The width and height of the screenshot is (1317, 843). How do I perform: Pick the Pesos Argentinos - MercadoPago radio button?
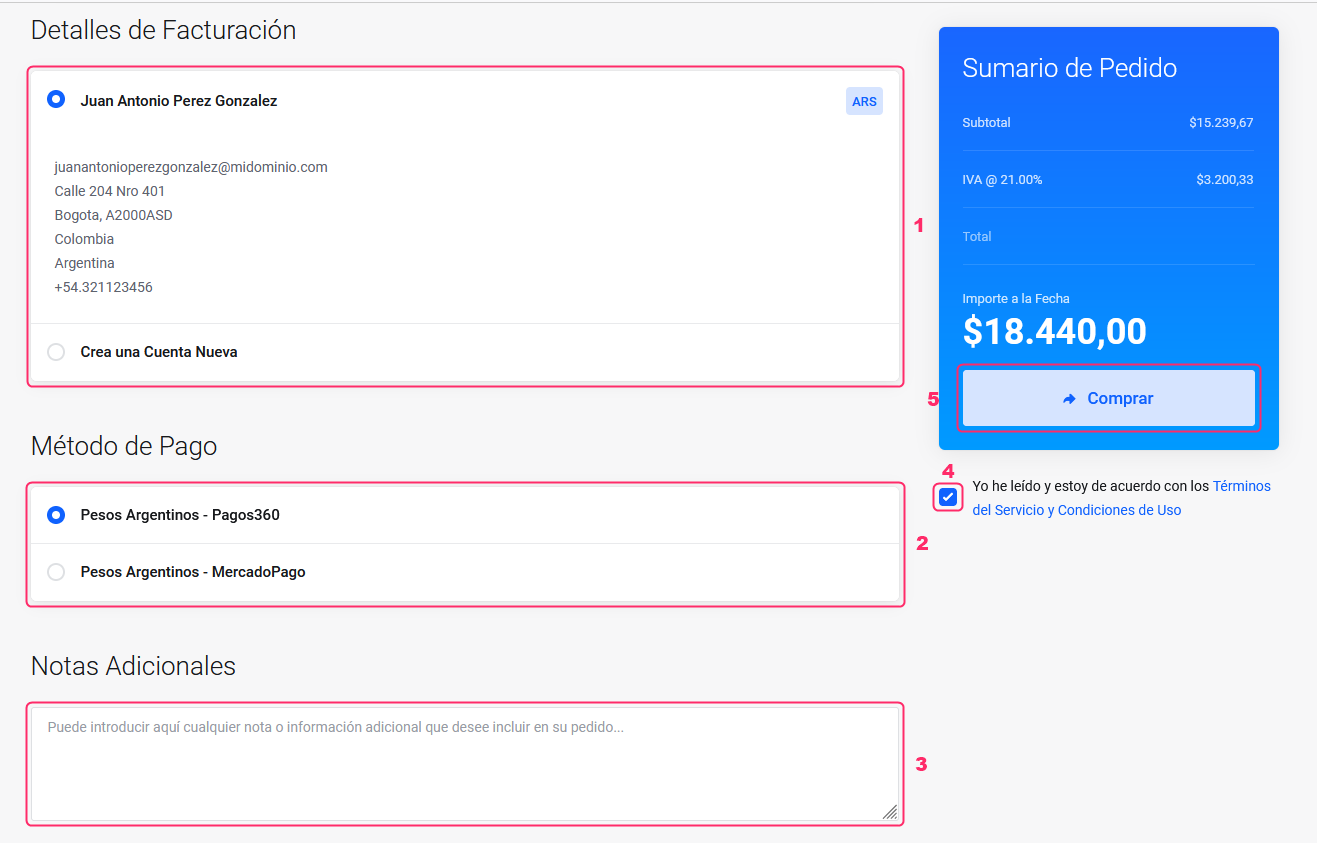click(x=57, y=572)
